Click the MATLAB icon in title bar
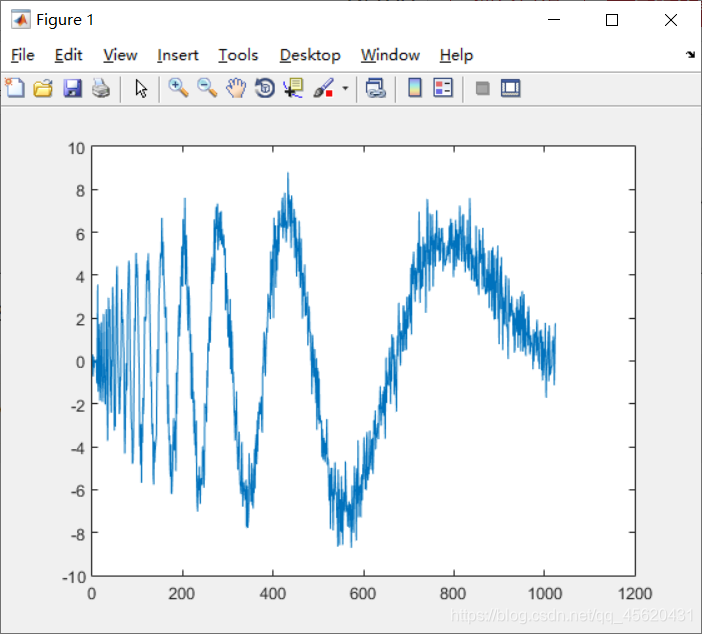This screenshot has height=634, width=702. click(x=21, y=20)
